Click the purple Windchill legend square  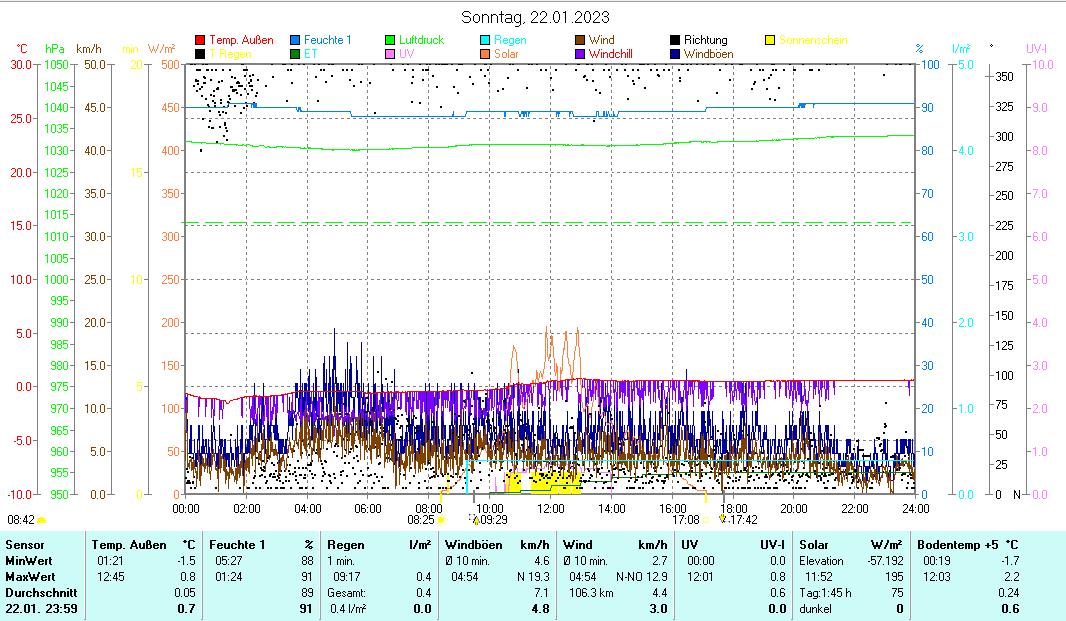click(x=580, y=53)
